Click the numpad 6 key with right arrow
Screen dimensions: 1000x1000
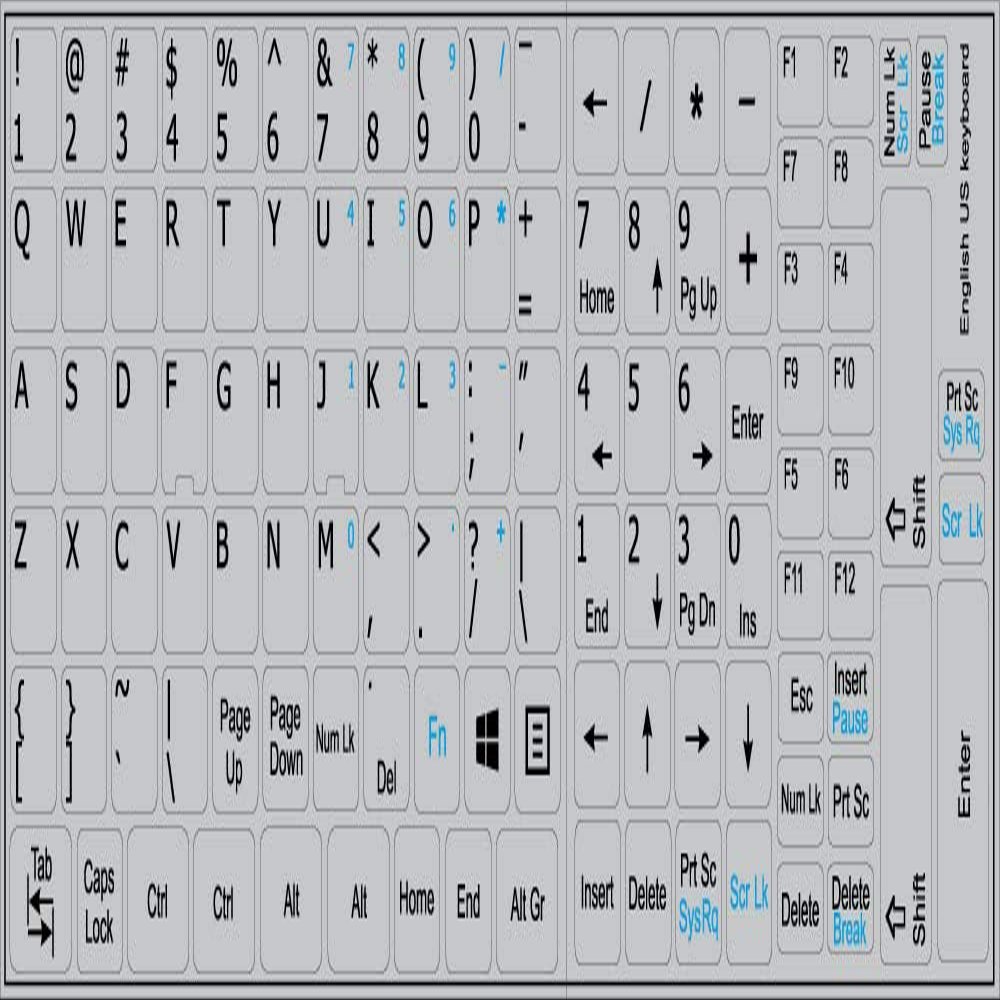[697, 420]
